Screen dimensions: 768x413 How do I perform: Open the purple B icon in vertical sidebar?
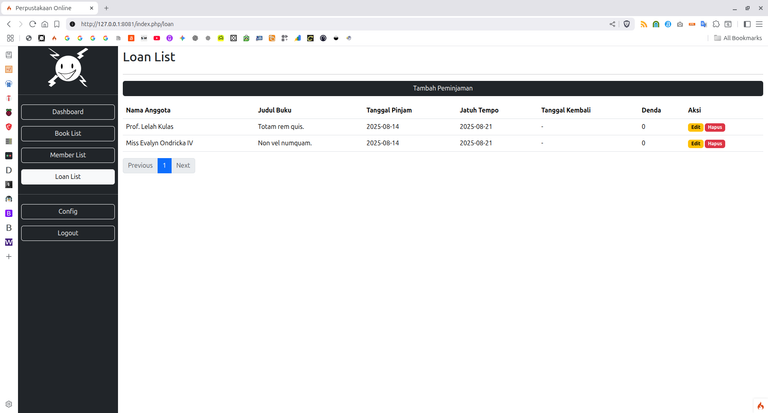click(9, 213)
